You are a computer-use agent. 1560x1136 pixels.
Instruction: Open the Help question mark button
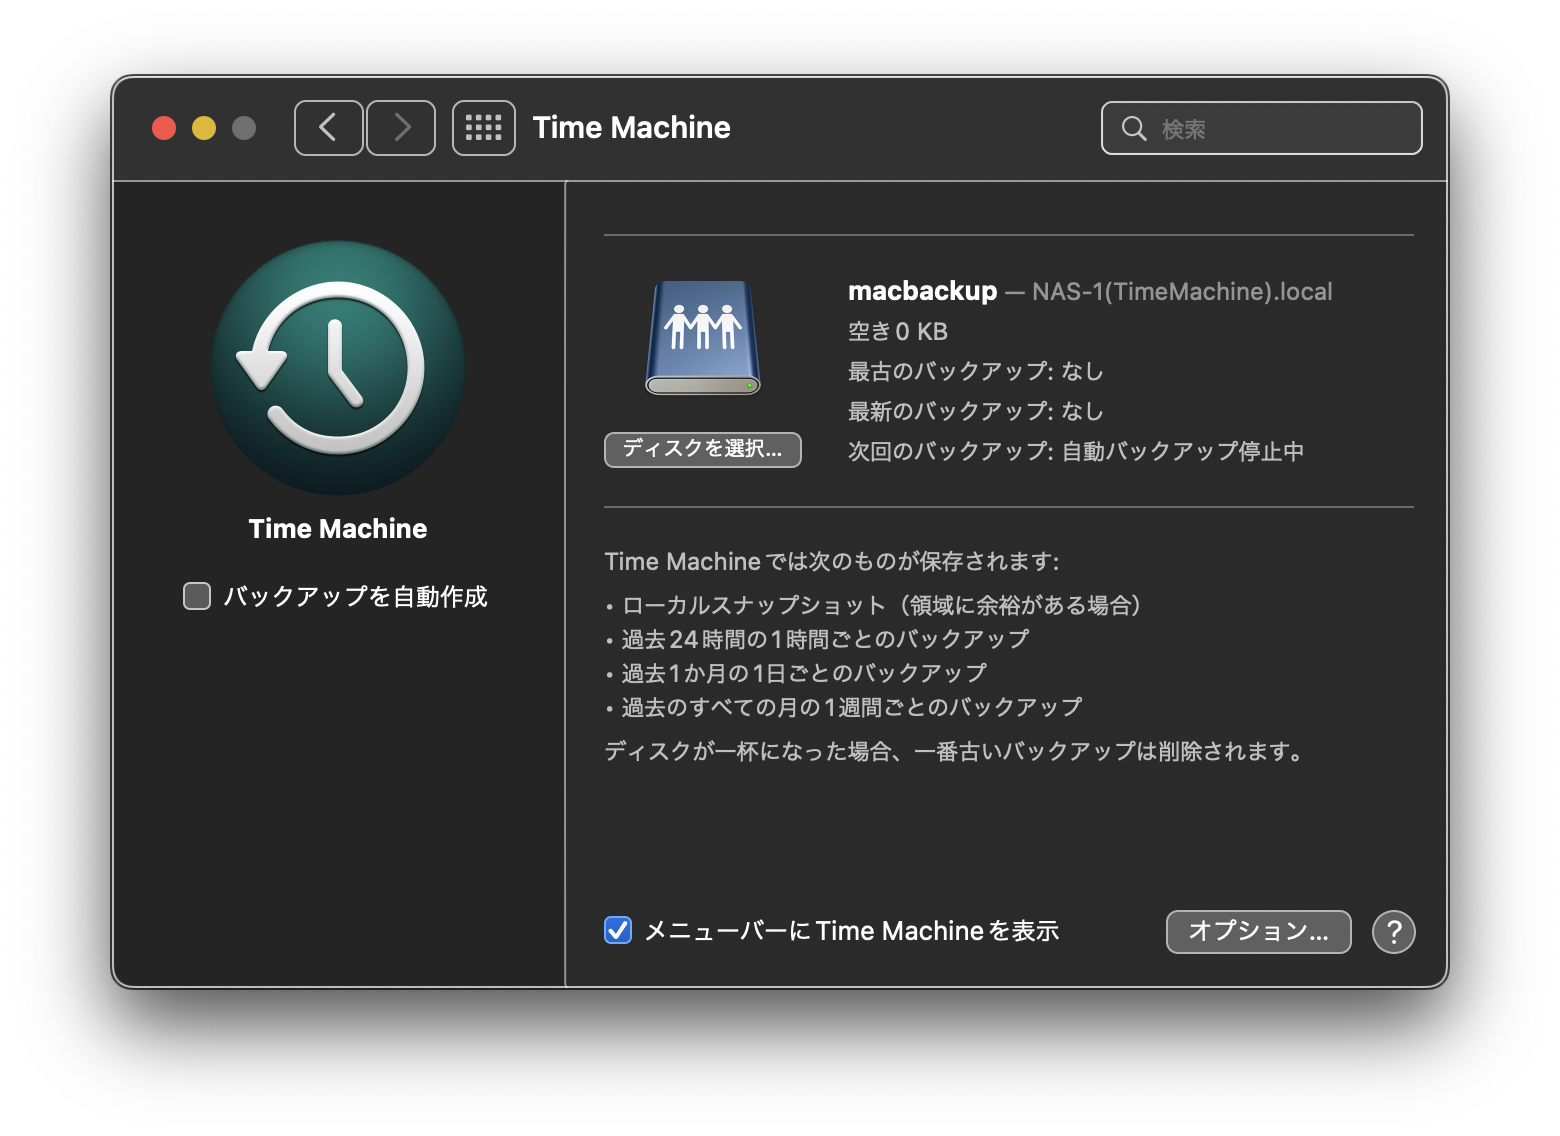1393,931
